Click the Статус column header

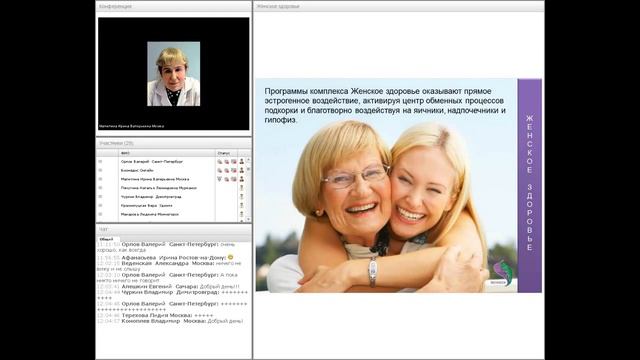pyautogui.click(x=226, y=153)
